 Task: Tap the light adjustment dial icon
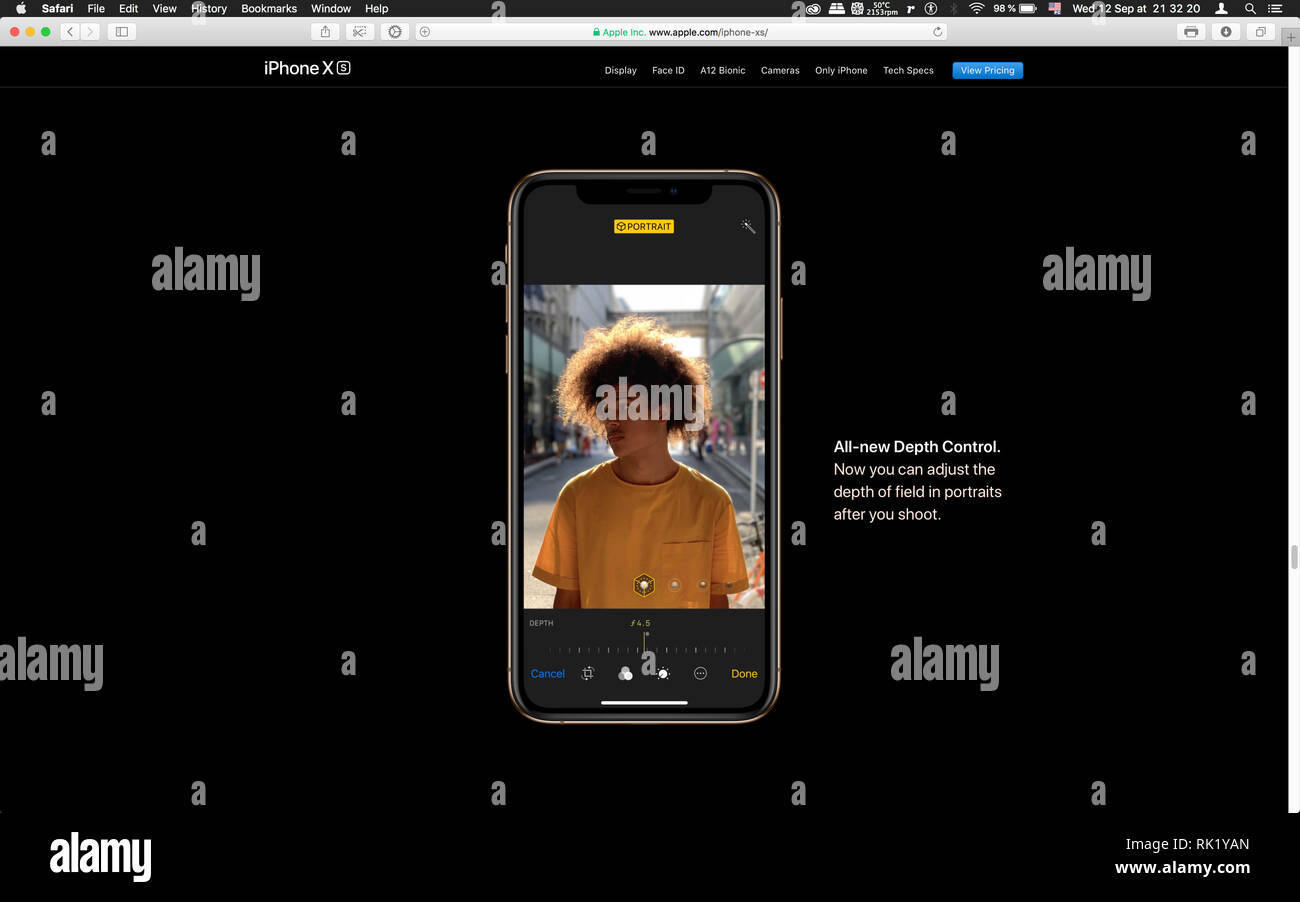point(662,674)
